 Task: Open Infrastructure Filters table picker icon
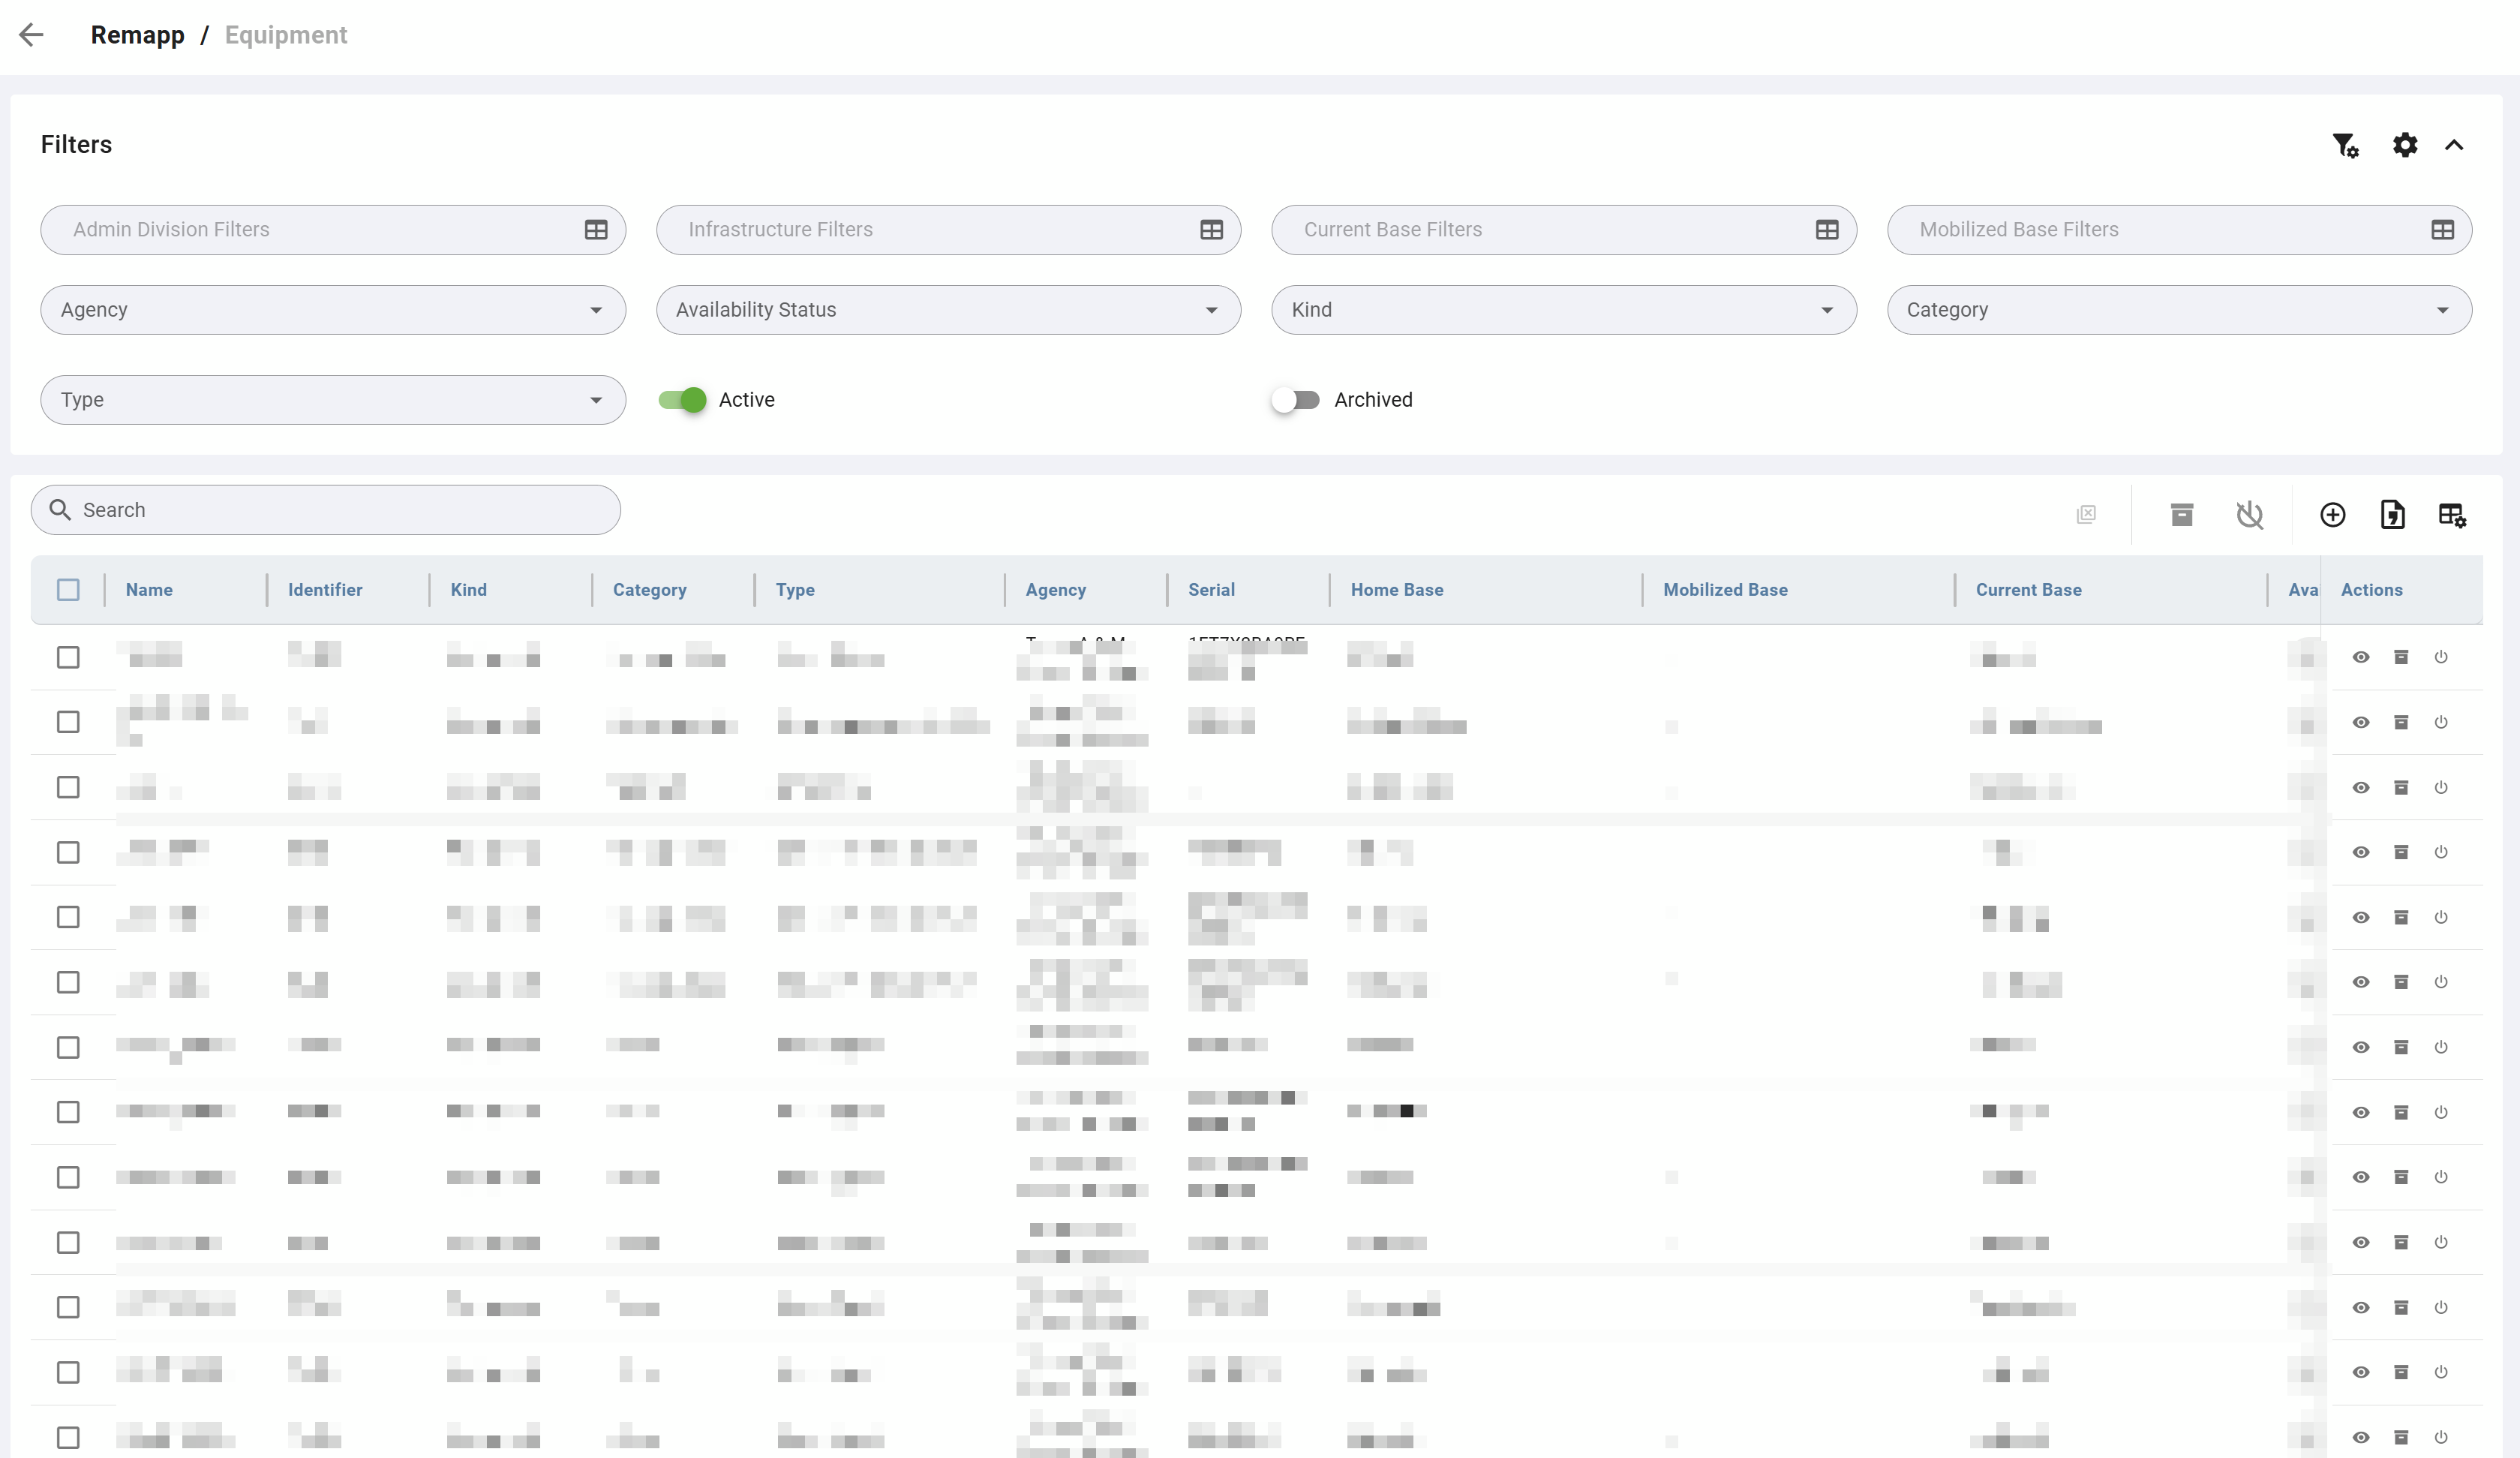pyautogui.click(x=1211, y=230)
